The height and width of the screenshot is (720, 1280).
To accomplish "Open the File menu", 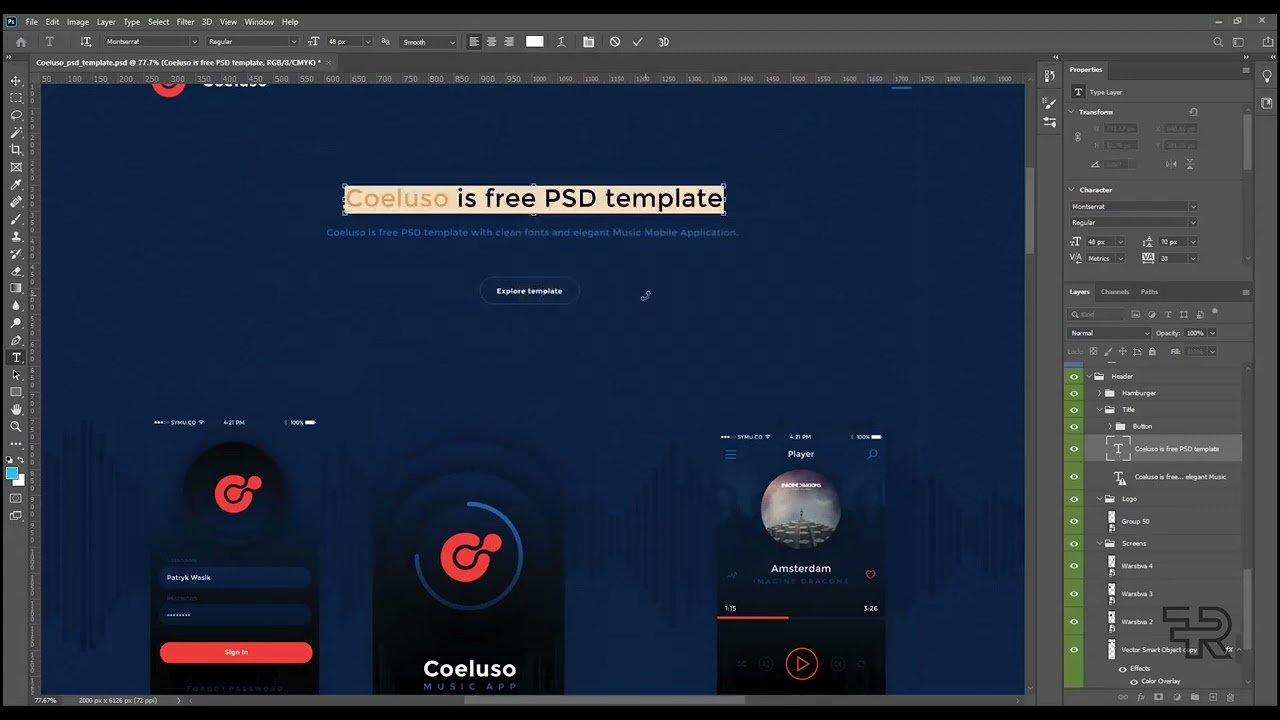I will (x=32, y=21).
